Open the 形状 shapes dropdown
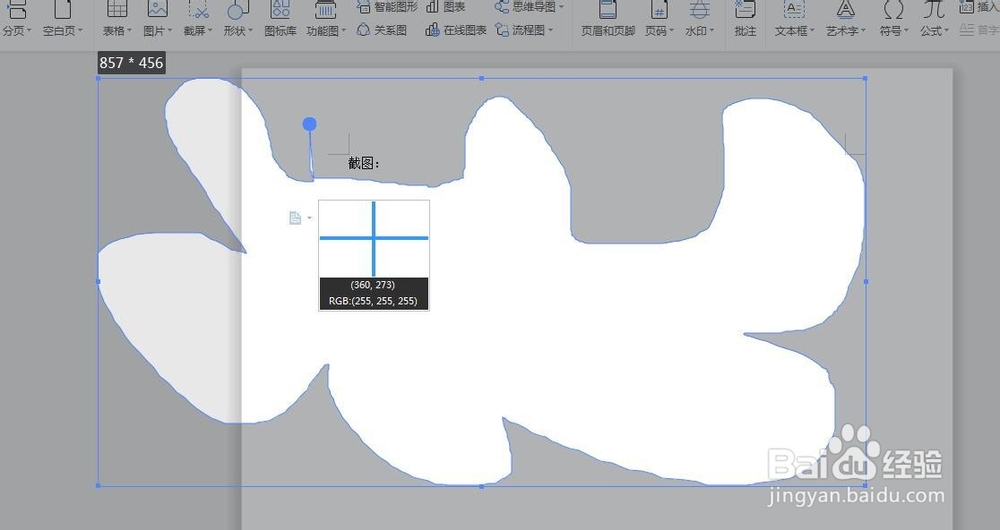The width and height of the screenshot is (1000, 530). tap(251, 31)
